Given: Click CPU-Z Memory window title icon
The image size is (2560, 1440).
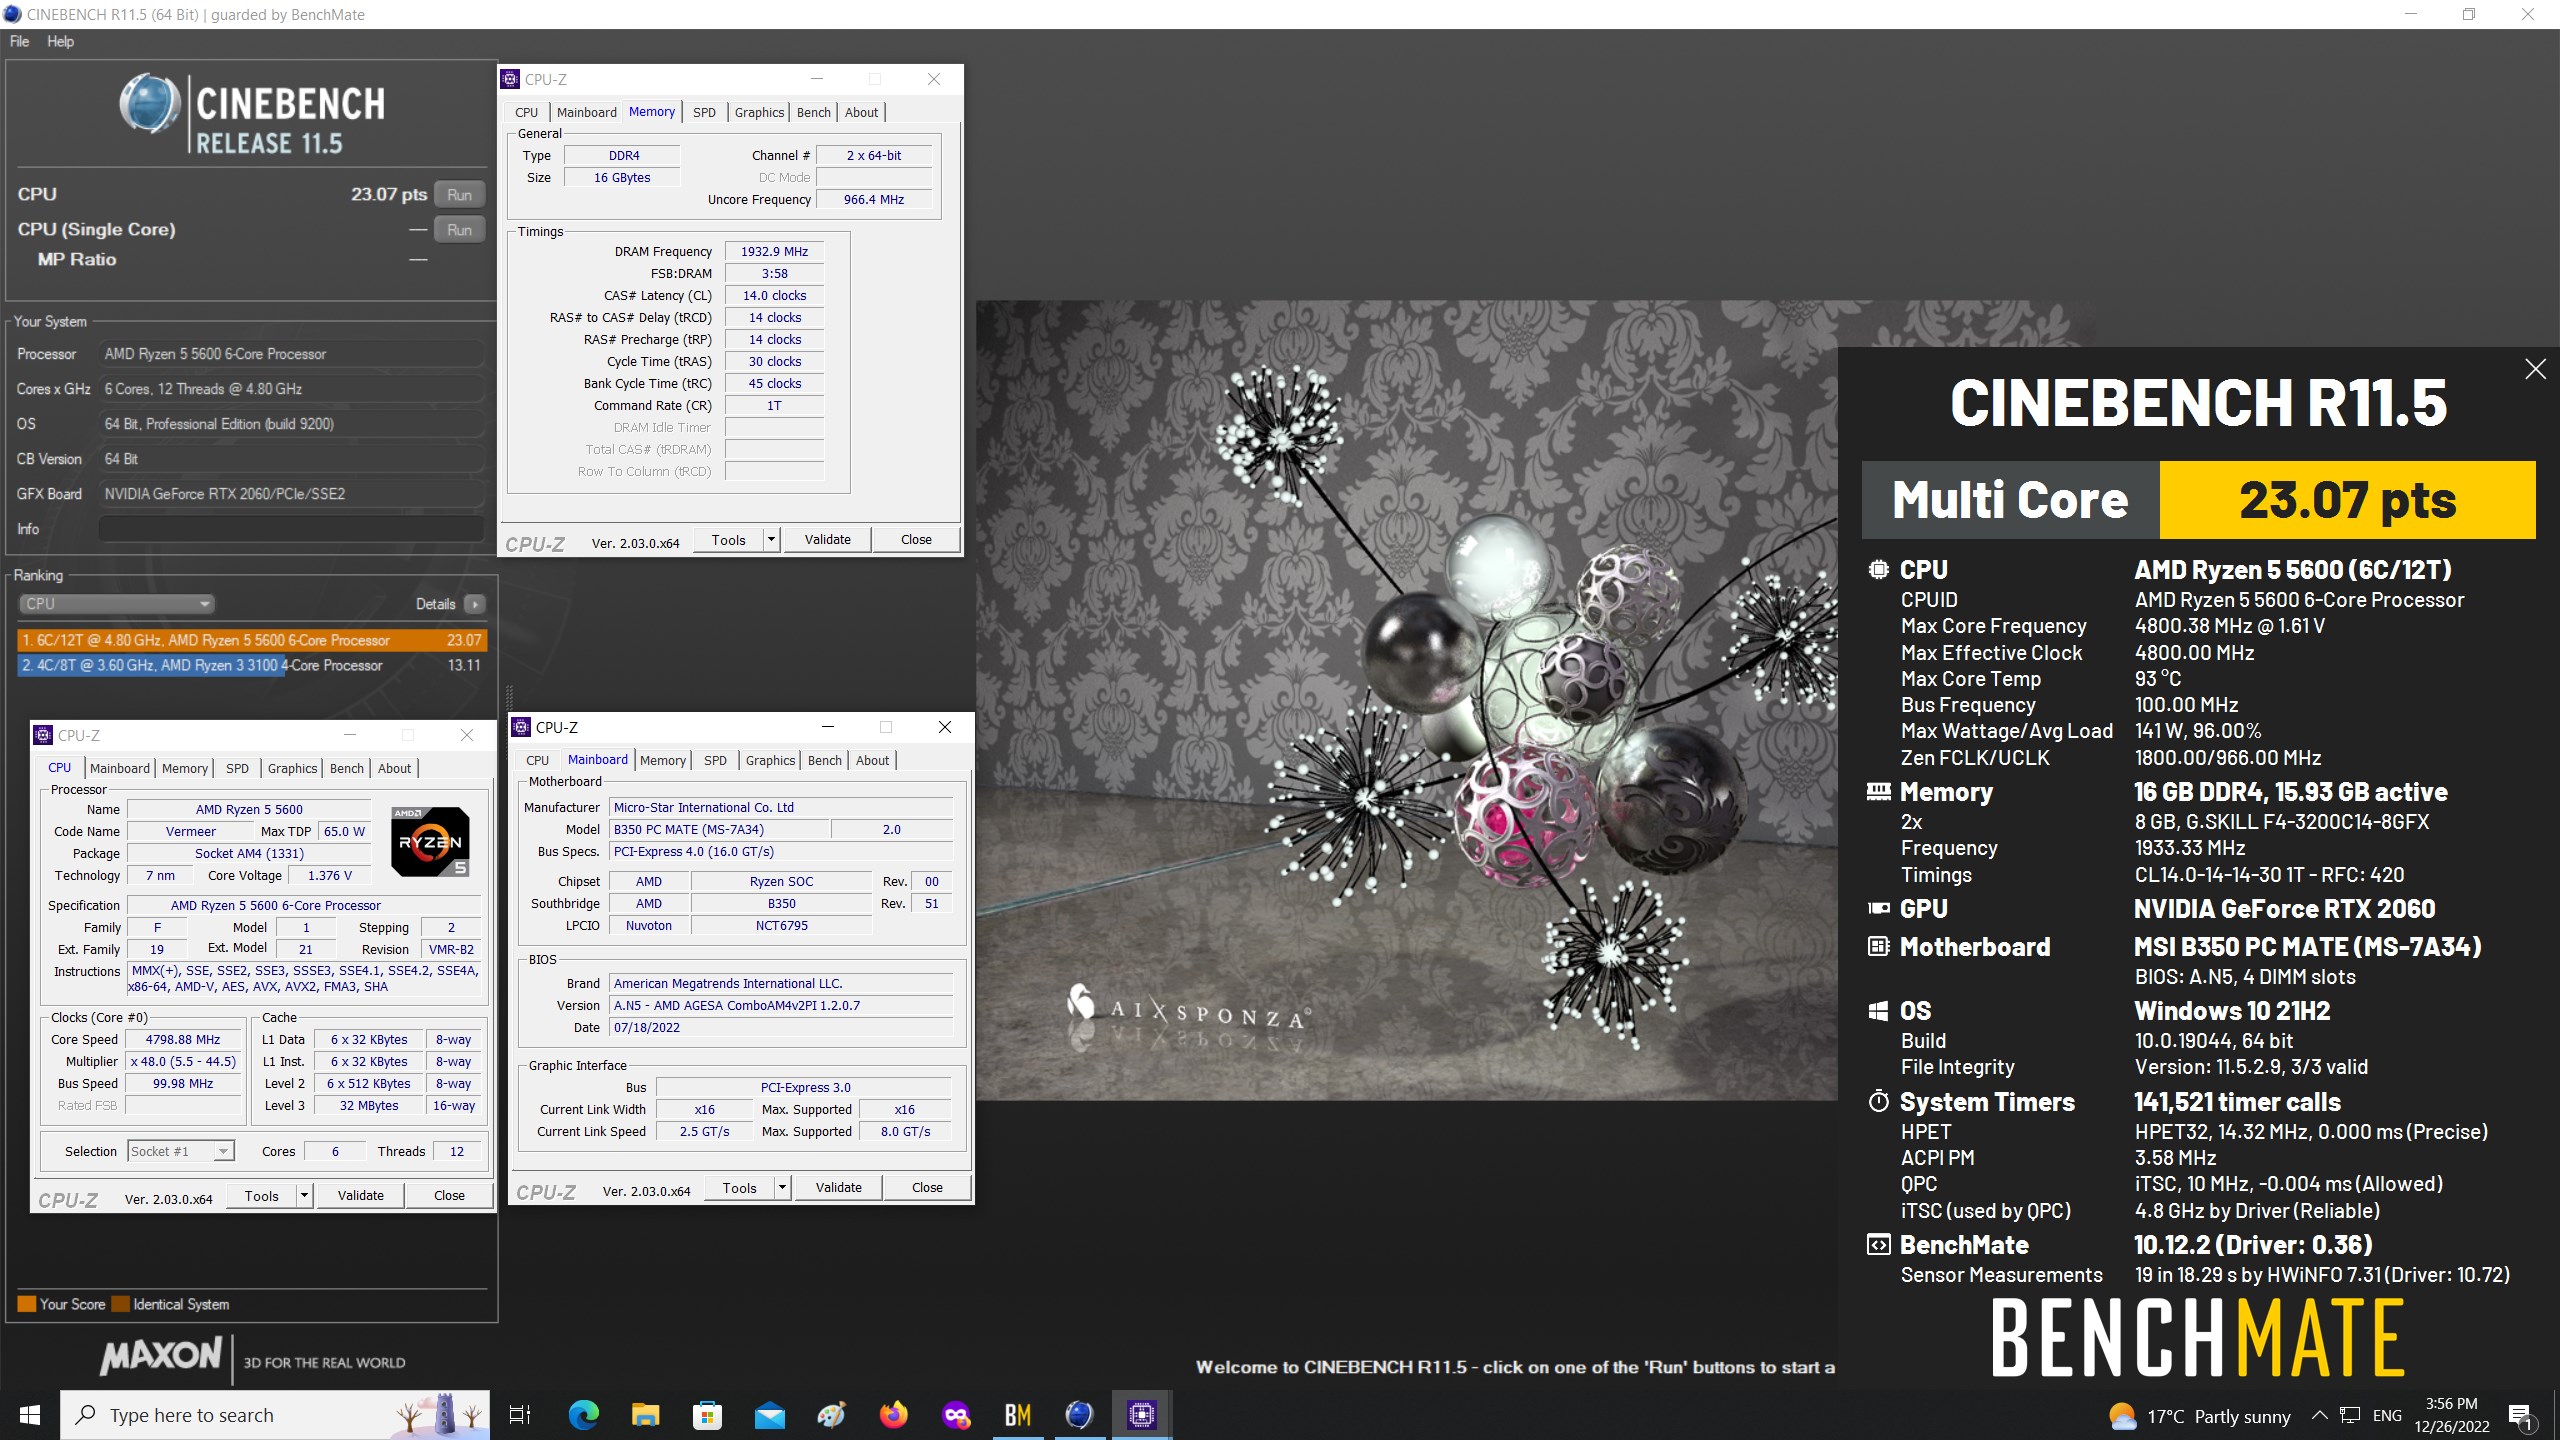Looking at the screenshot, I should [510, 79].
